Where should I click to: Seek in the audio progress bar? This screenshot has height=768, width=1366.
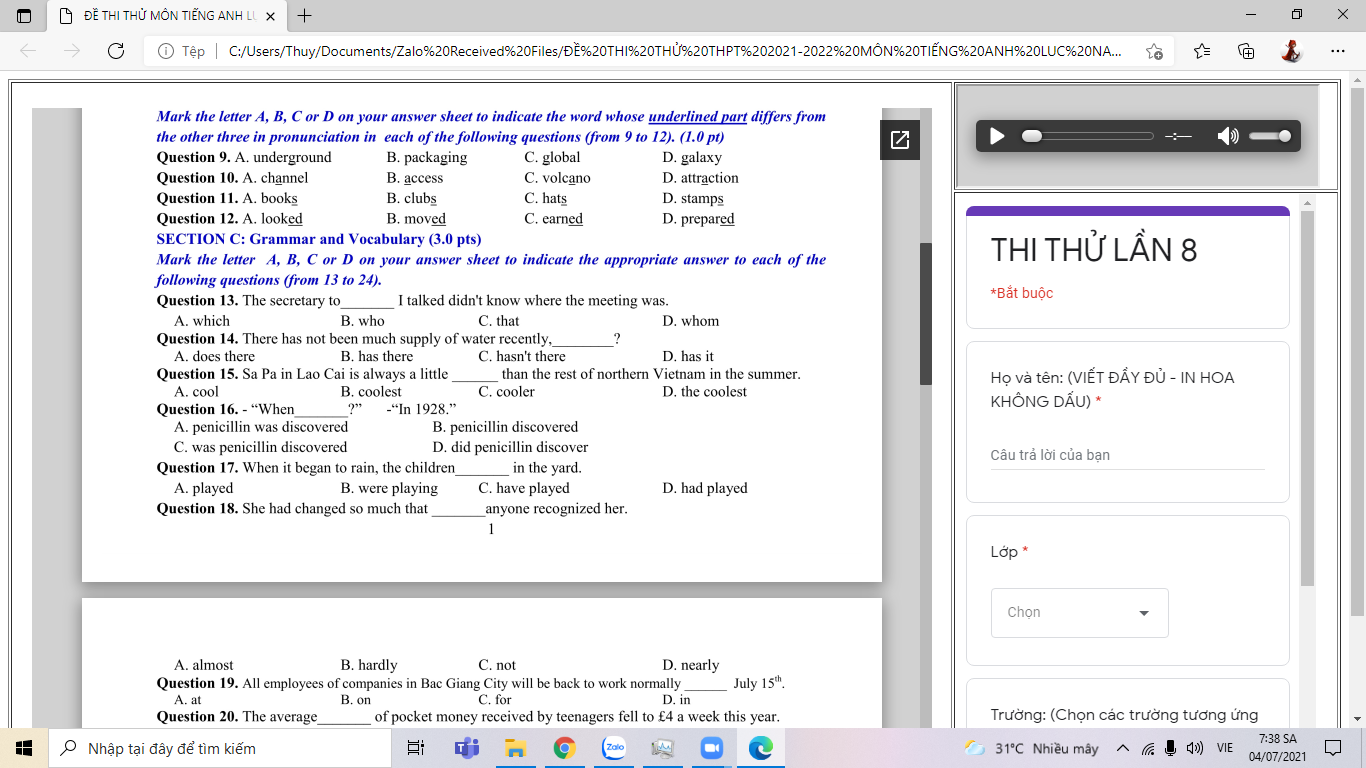point(1088,136)
